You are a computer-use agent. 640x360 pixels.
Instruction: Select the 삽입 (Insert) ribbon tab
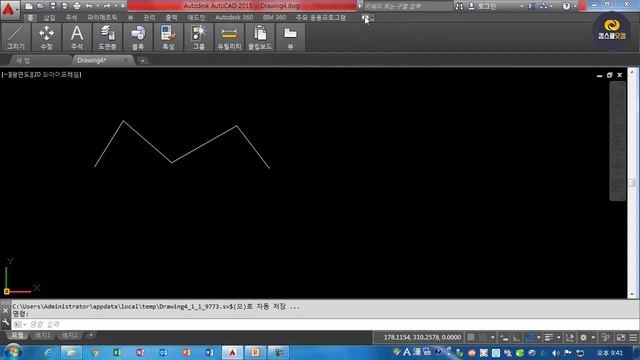pos(49,18)
